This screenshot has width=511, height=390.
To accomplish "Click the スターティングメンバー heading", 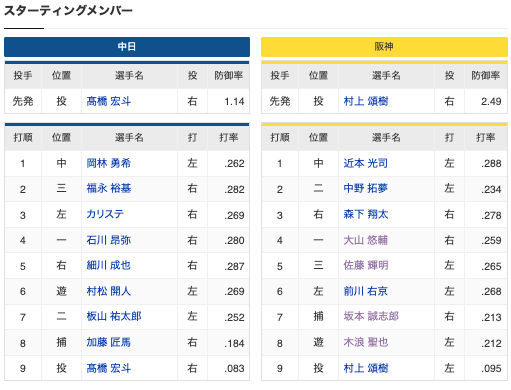I will click(x=68, y=10).
